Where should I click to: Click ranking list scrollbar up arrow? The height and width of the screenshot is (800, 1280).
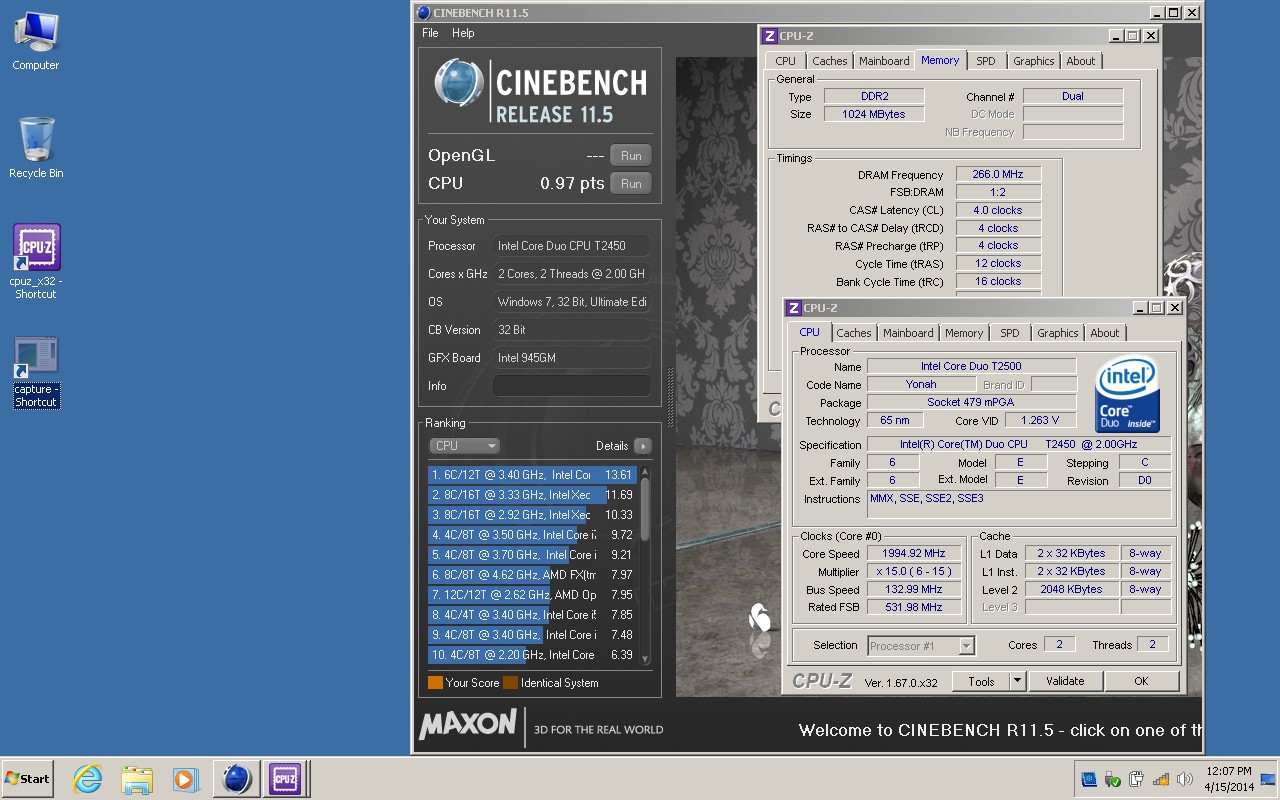pos(645,472)
